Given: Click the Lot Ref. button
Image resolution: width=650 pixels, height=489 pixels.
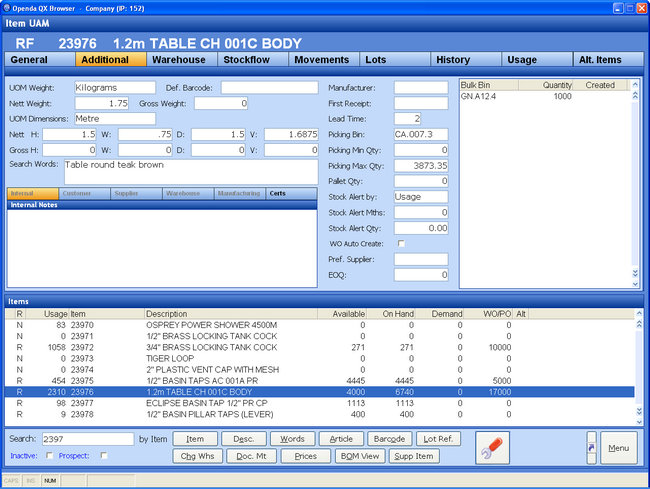Looking at the screenshot, I should point(439,439).
